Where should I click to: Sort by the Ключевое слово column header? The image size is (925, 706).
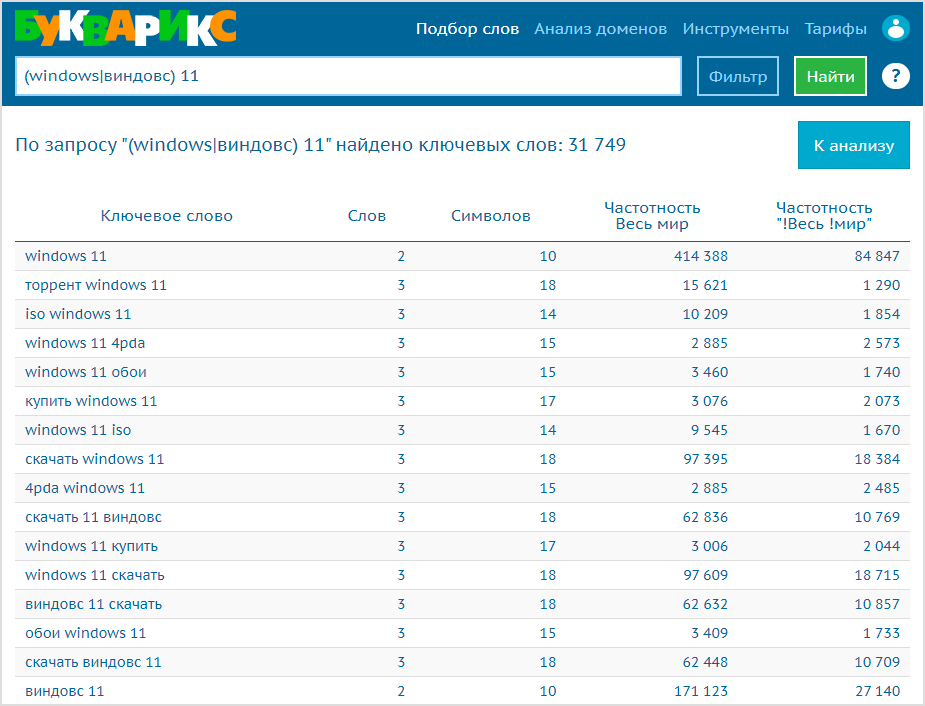166,216
